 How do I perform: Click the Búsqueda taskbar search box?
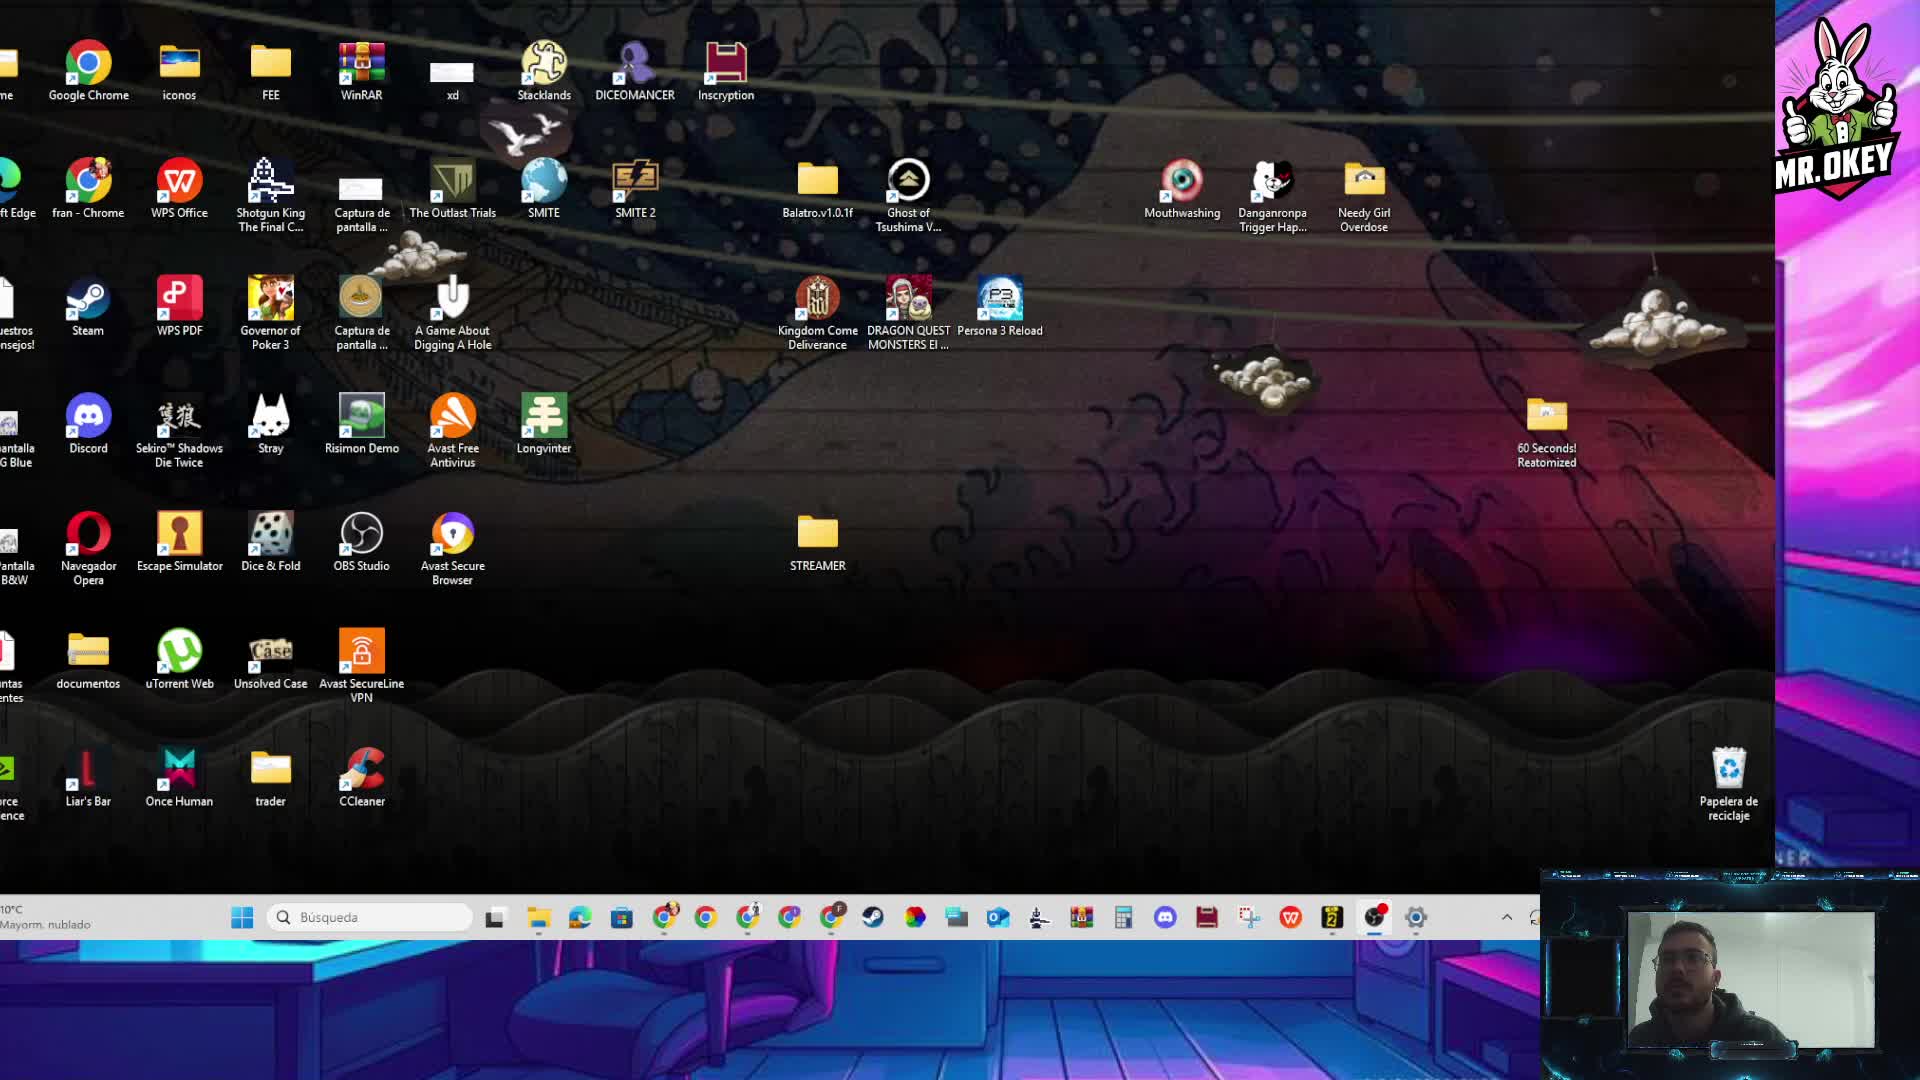point(369,917)
